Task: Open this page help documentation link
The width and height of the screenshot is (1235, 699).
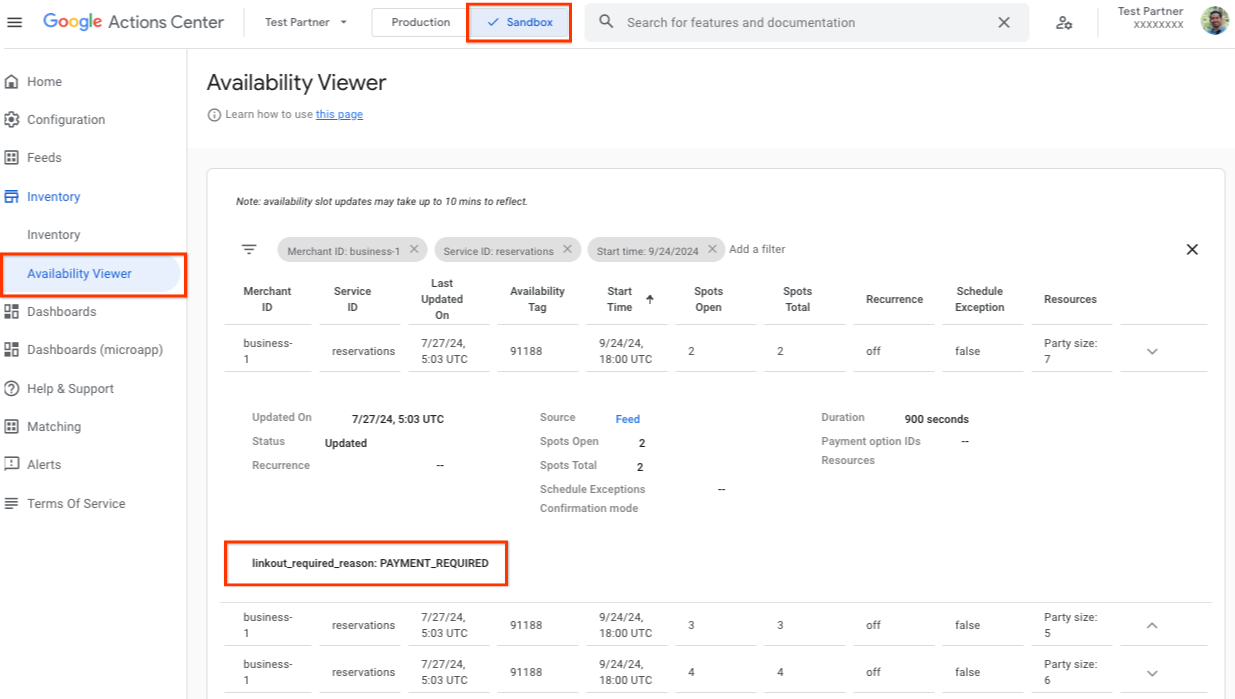Action: pos(339,114)
